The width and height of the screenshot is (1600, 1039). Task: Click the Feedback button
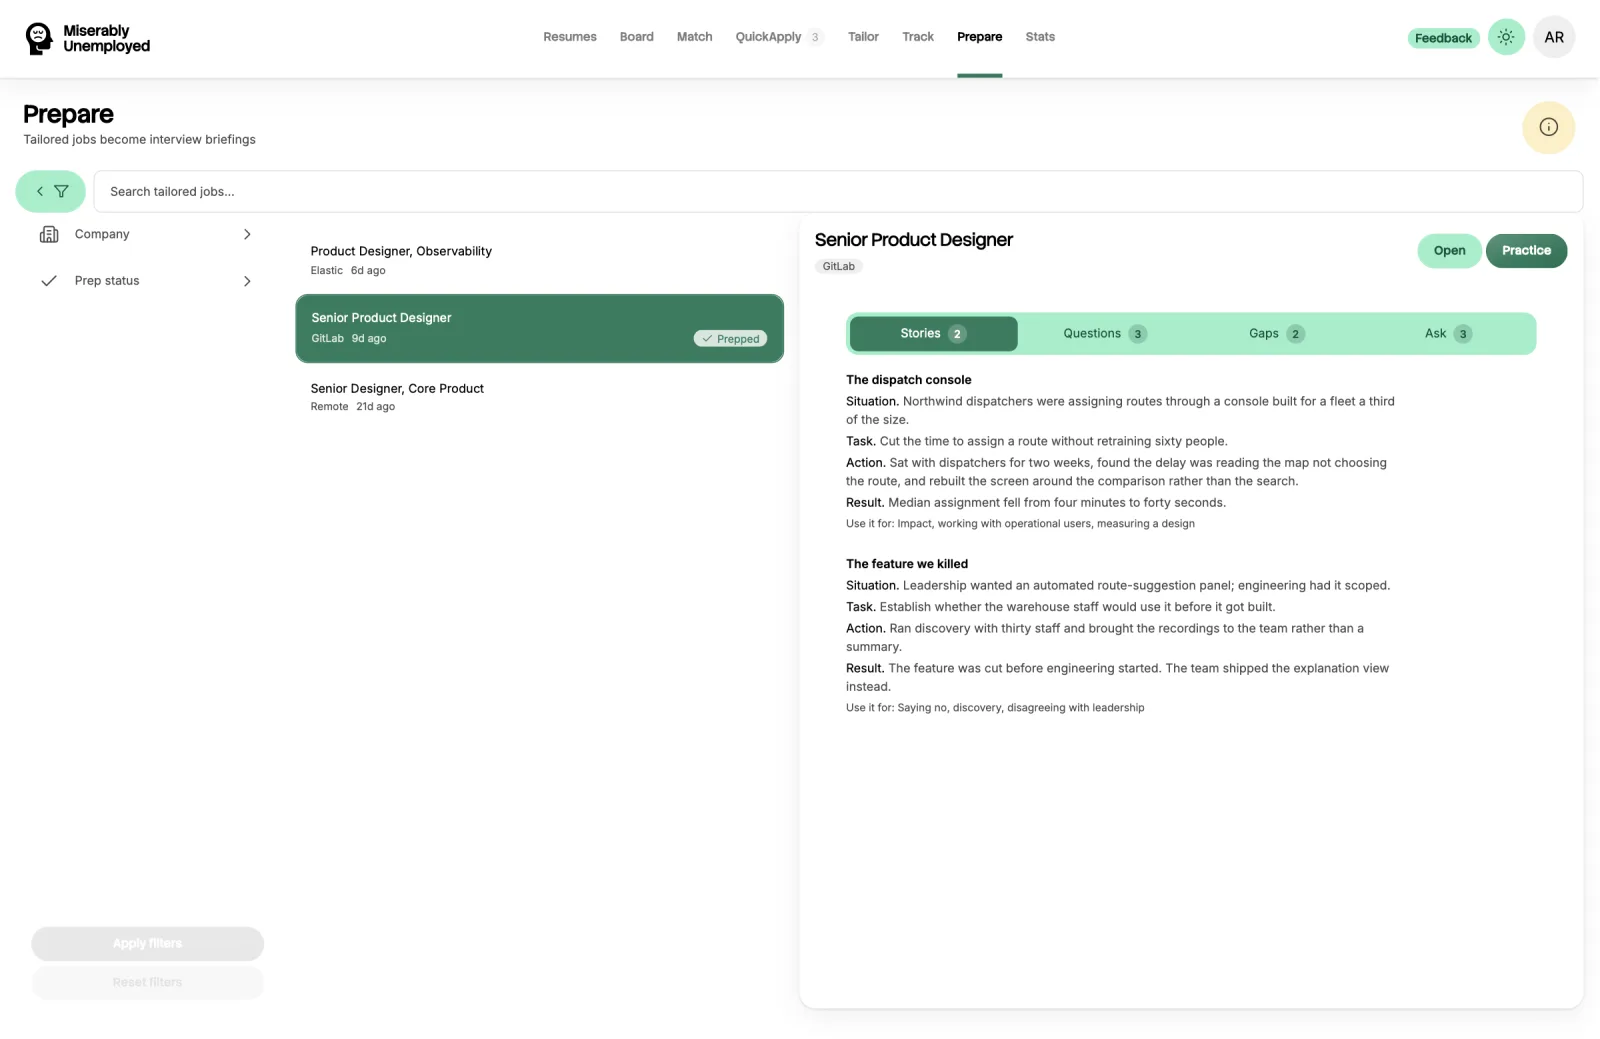tap(1443, 38)
